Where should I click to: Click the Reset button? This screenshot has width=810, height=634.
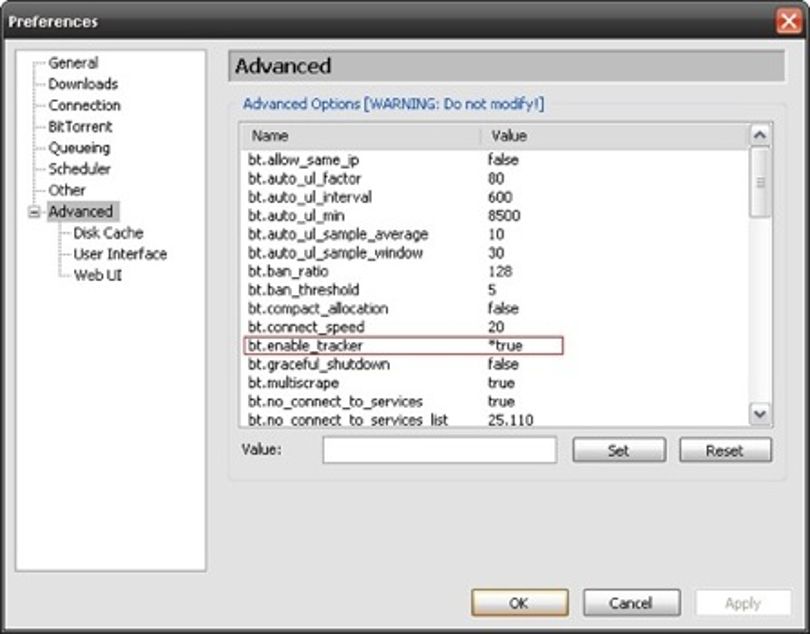pyautogui.click(x=725, y=451)
